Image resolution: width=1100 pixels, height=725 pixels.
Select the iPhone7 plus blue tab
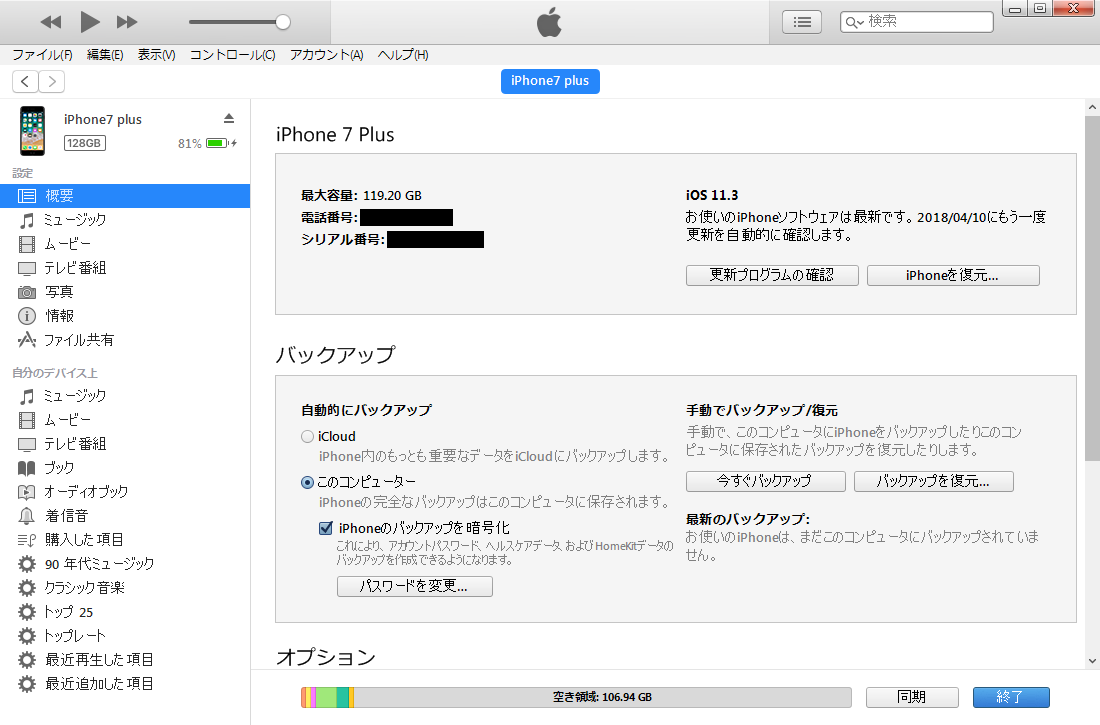point(550,81)
